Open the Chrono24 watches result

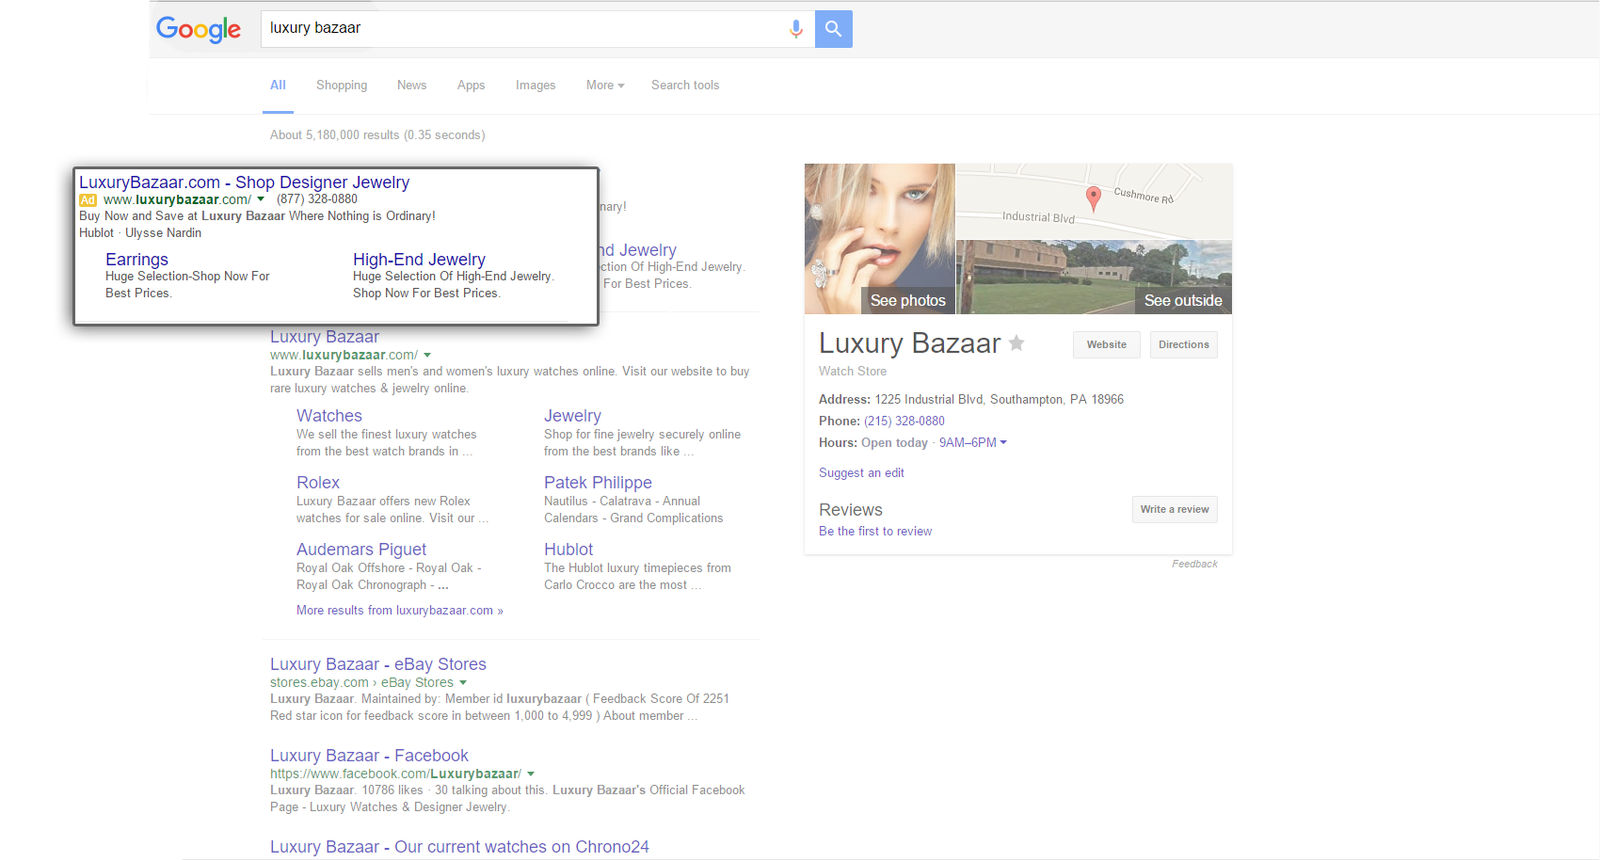click(x=459, y=847)
